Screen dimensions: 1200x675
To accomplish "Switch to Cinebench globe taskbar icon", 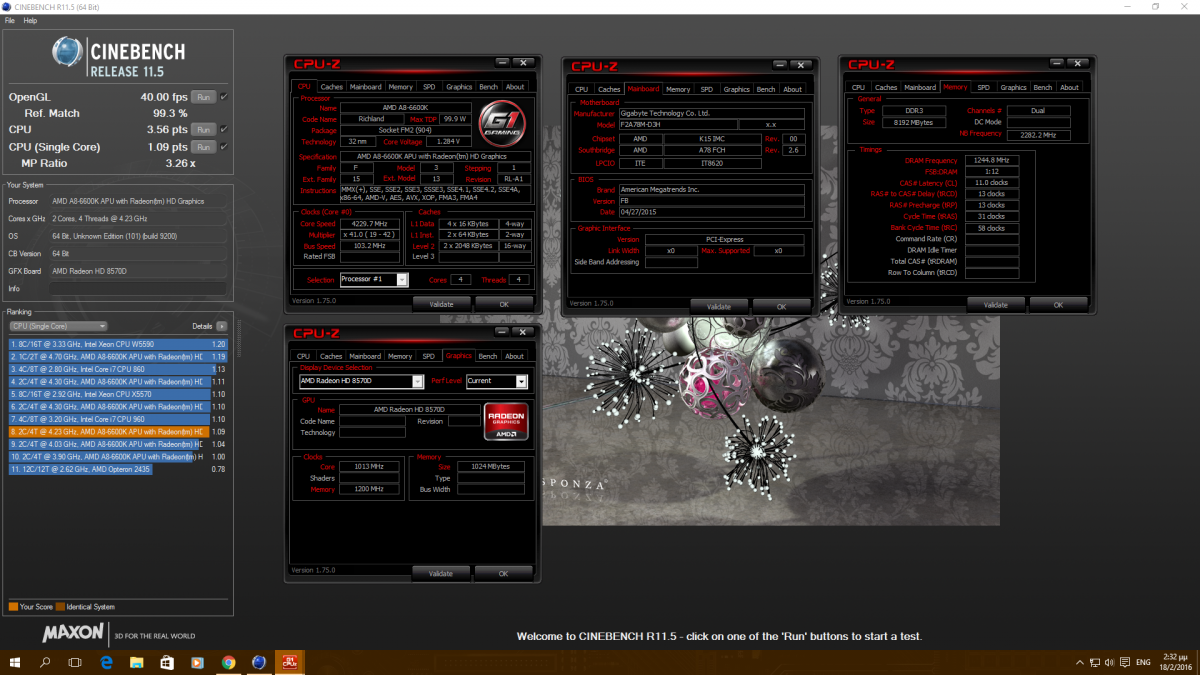I will [258, 662].
